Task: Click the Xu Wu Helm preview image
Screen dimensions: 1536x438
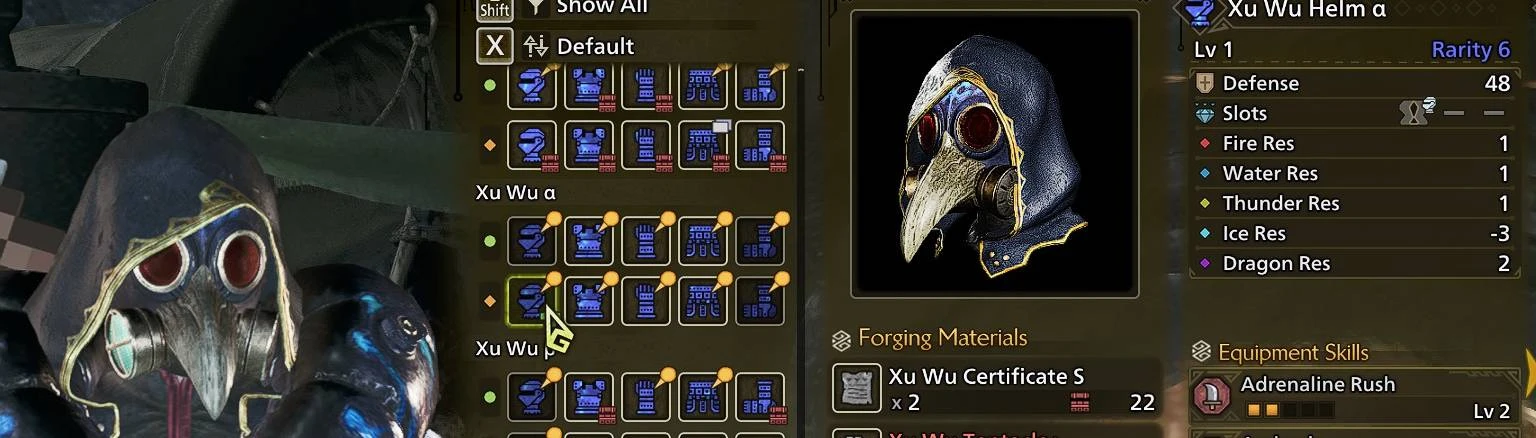Action: [995, 154]
